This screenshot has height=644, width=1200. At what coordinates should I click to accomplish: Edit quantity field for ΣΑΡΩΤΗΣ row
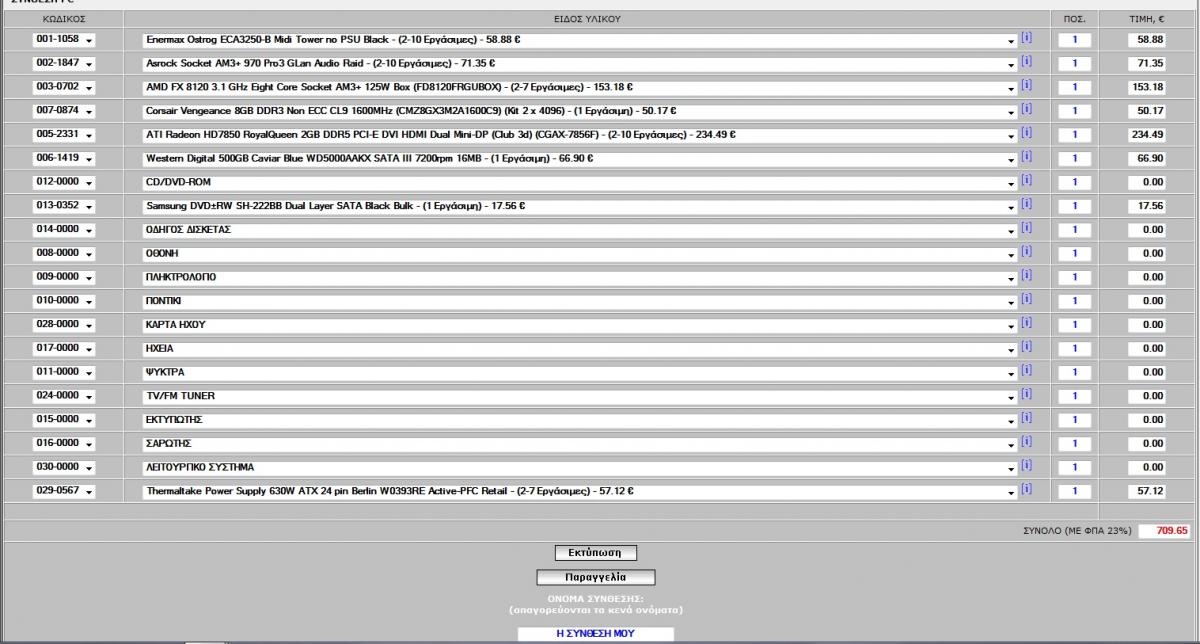[x=1074, y=444]
